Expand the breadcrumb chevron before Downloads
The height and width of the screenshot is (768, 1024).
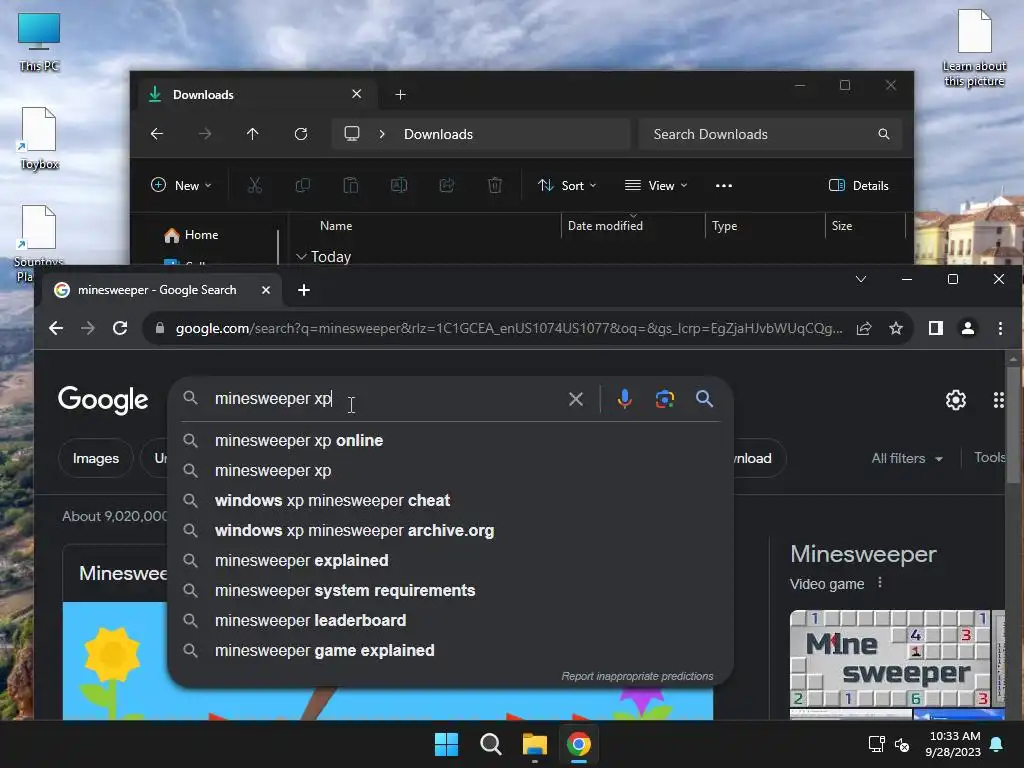click(x=382, y=134)
